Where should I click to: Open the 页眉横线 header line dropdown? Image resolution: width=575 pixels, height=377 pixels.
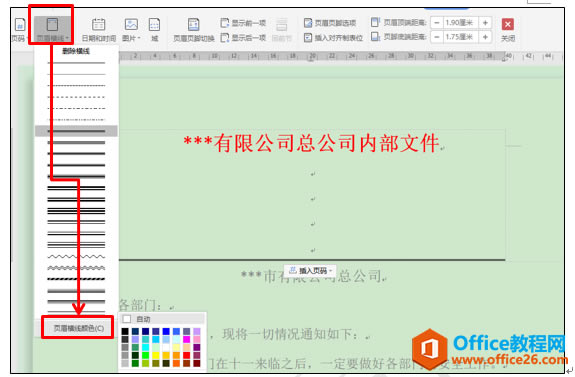coord(52,29)
